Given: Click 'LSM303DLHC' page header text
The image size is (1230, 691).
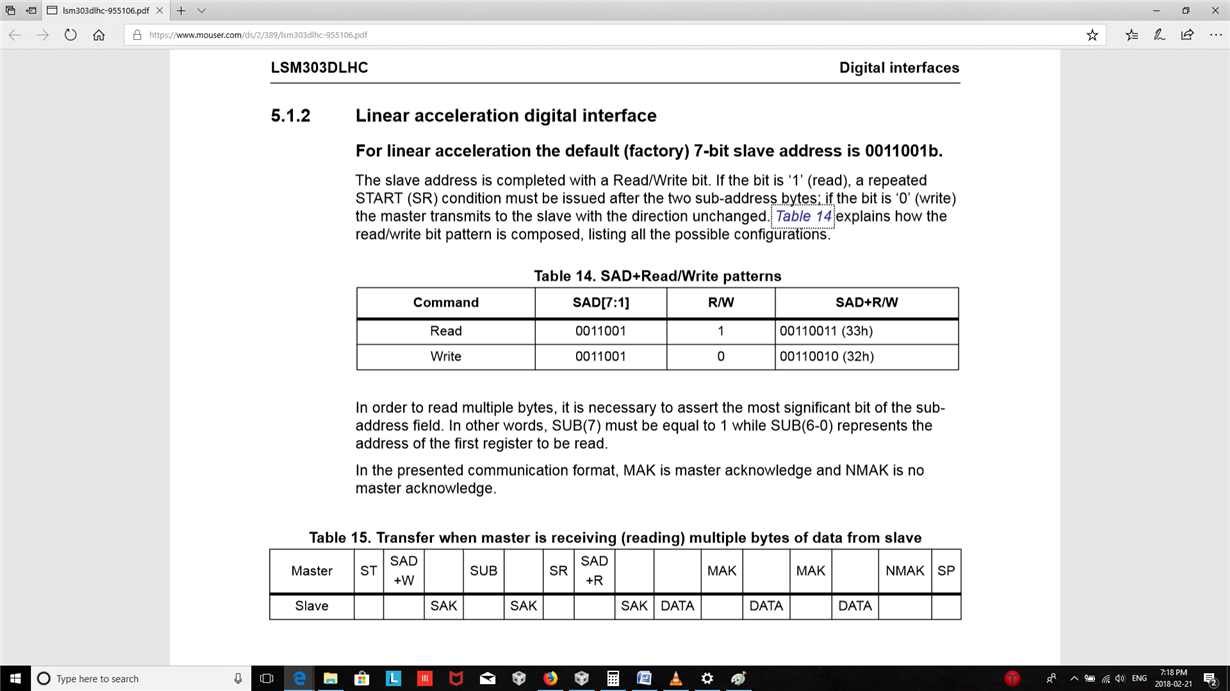Looking at the screenshot, I should point(319,68).
